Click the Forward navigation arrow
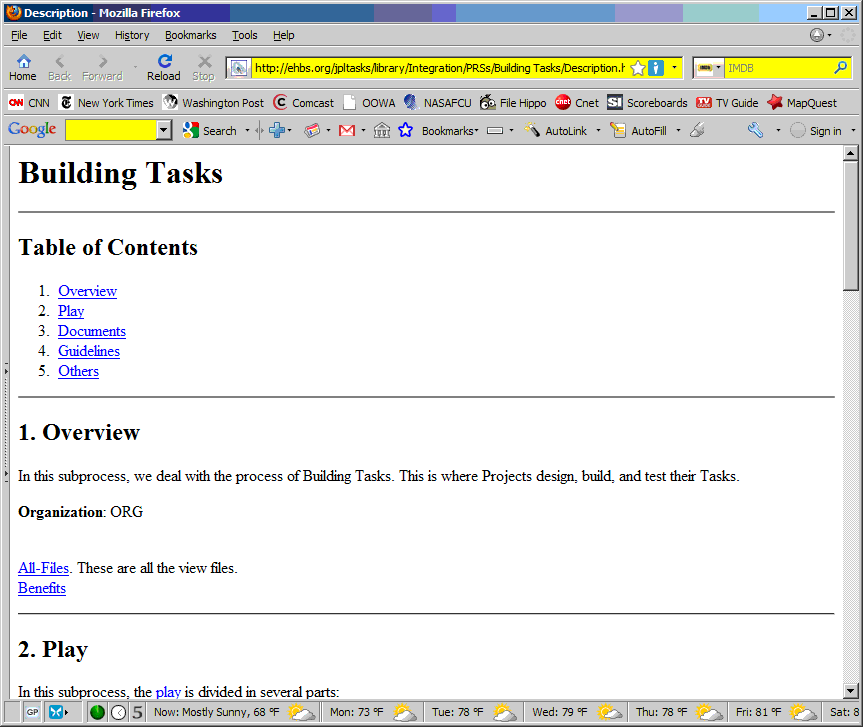 102,68
